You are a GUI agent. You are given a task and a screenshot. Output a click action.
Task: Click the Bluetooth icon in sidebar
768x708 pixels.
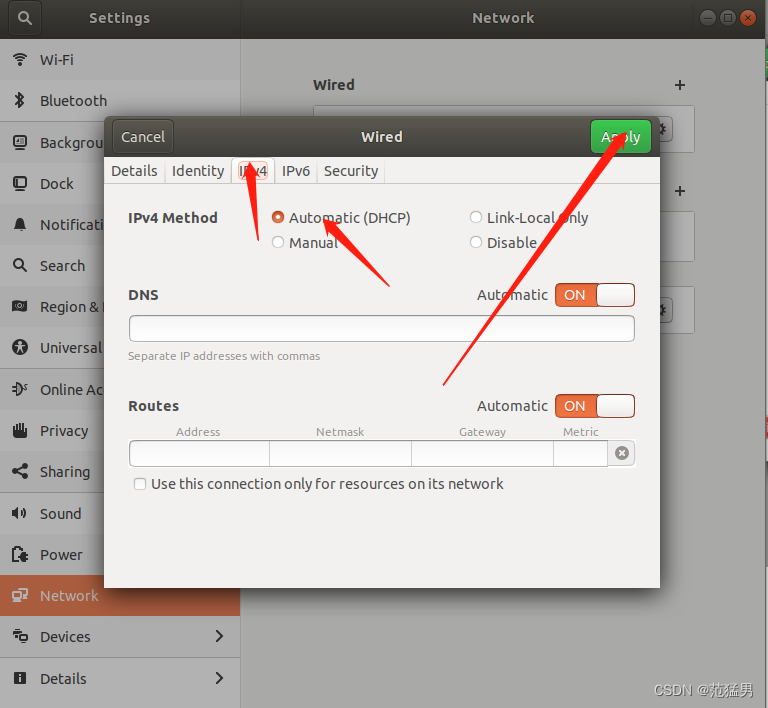(20, 100)
